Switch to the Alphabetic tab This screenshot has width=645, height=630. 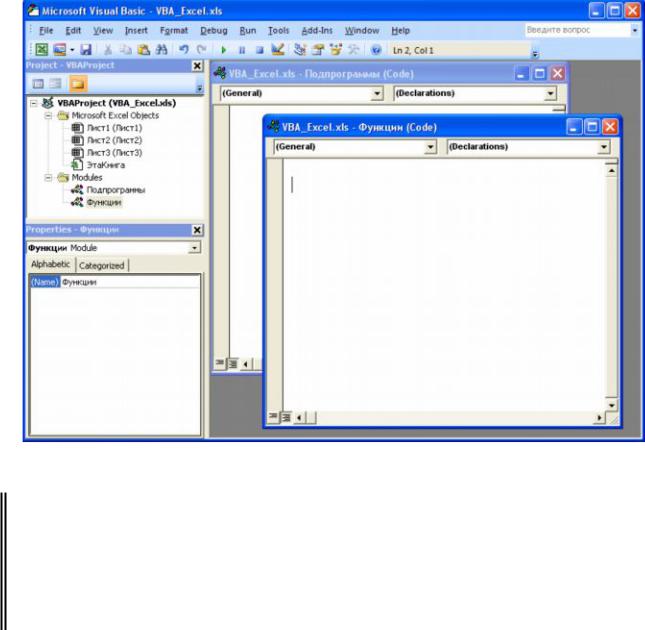pyautogui.click(x=51, y=264)
